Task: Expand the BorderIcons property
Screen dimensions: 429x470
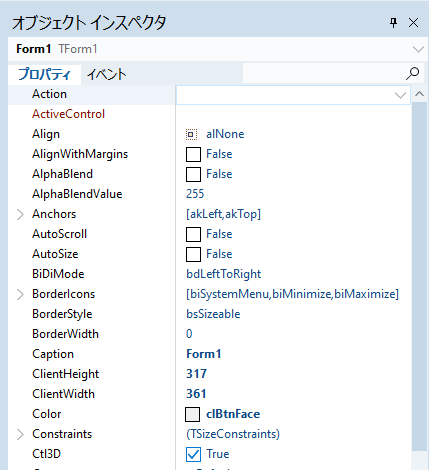Action: 20,294
